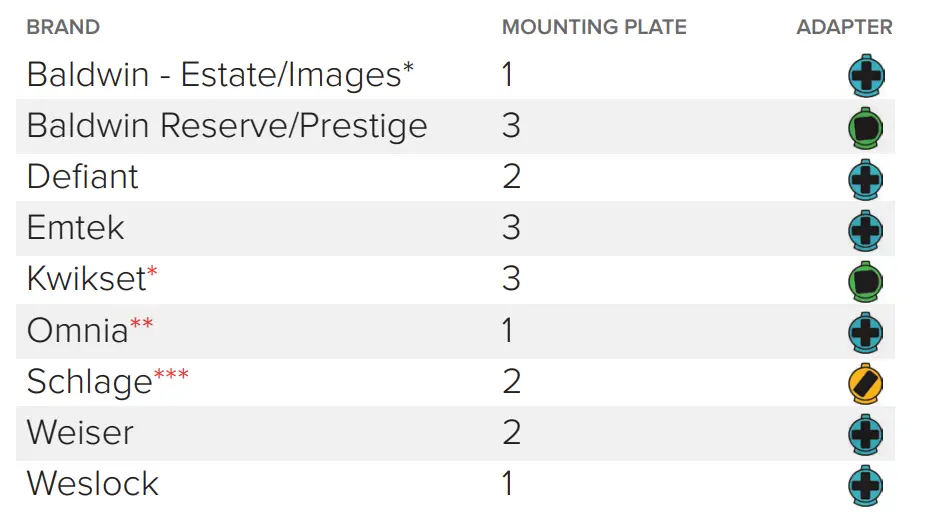Select the yellow adapter icon for Schlage

point(865,383)
